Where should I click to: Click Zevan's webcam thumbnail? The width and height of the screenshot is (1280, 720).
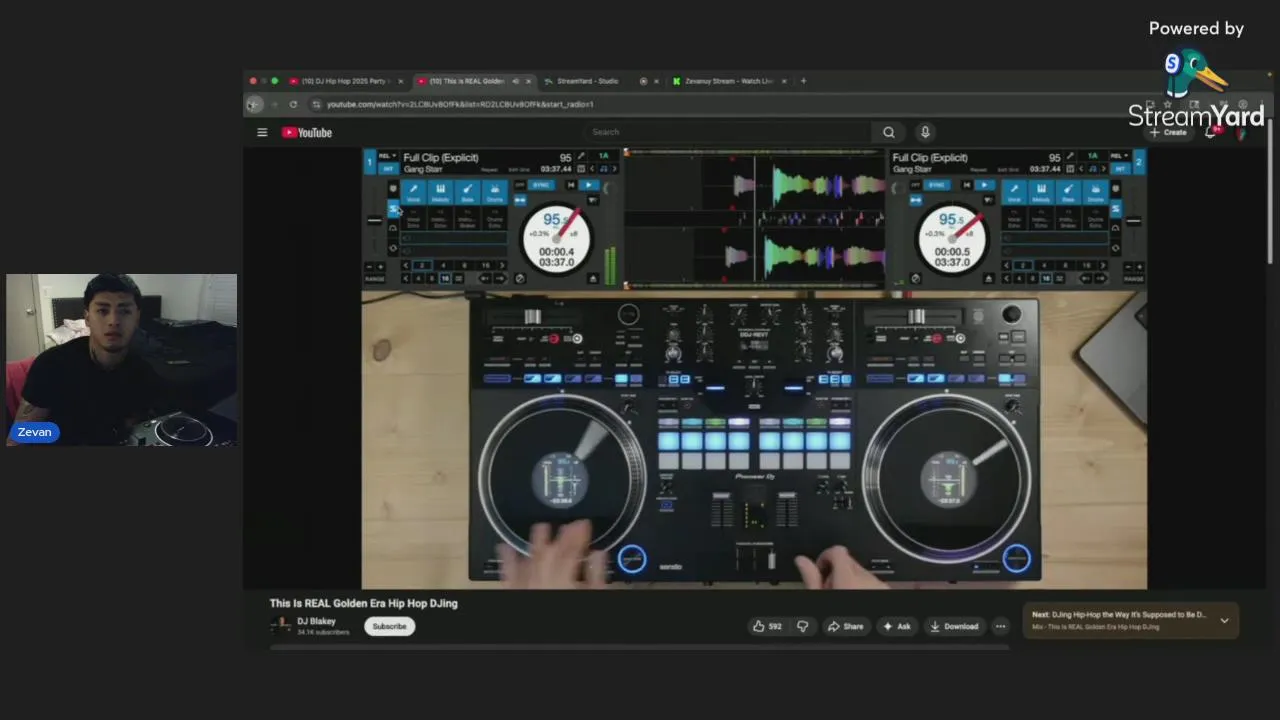121,360
